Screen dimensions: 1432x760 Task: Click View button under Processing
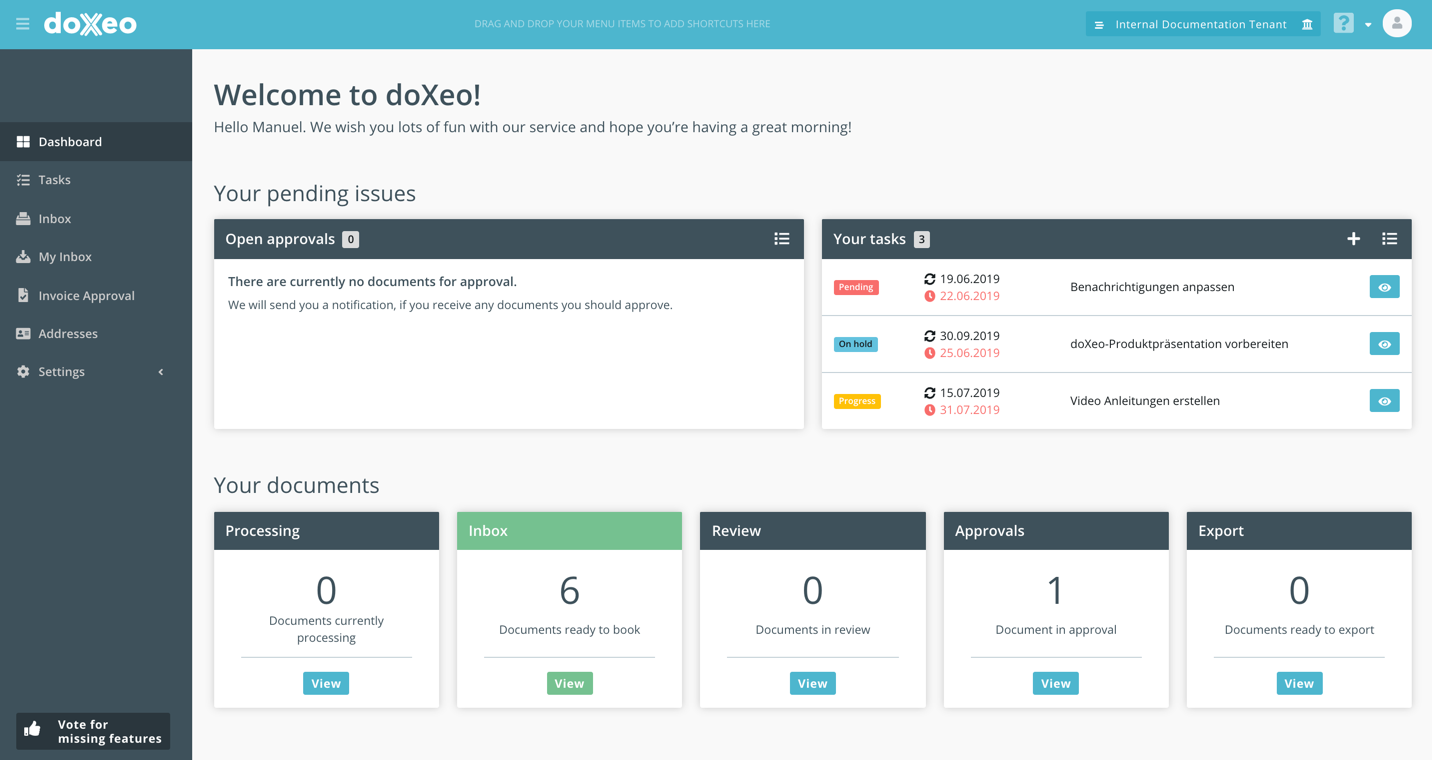click(326, 683)
